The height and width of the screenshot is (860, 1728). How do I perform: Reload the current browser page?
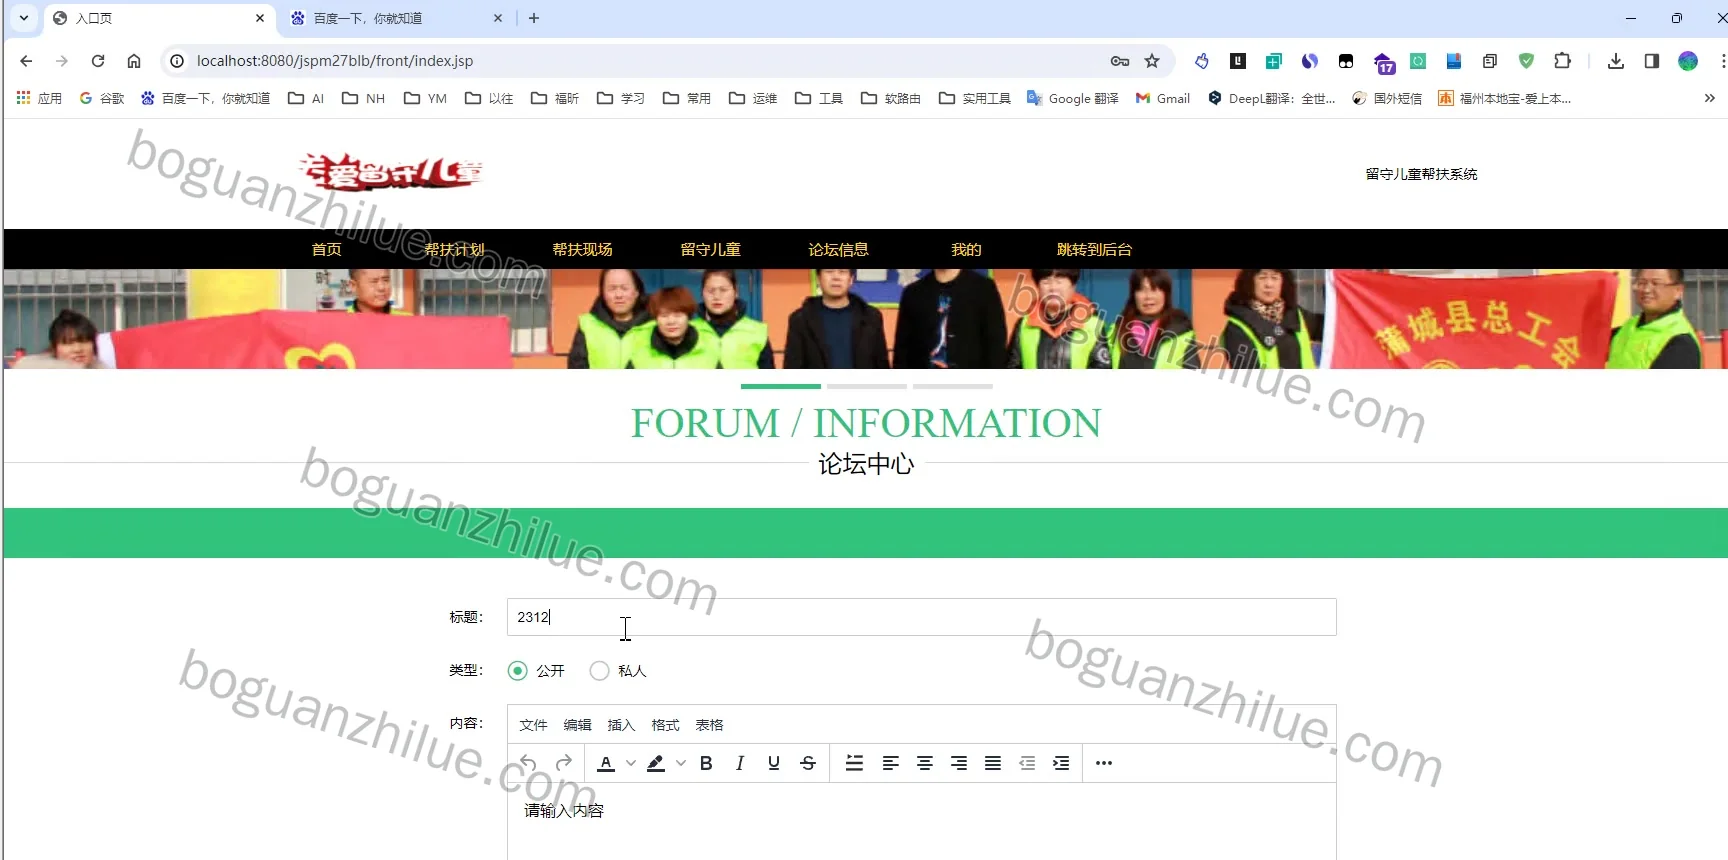click(98, 61)
